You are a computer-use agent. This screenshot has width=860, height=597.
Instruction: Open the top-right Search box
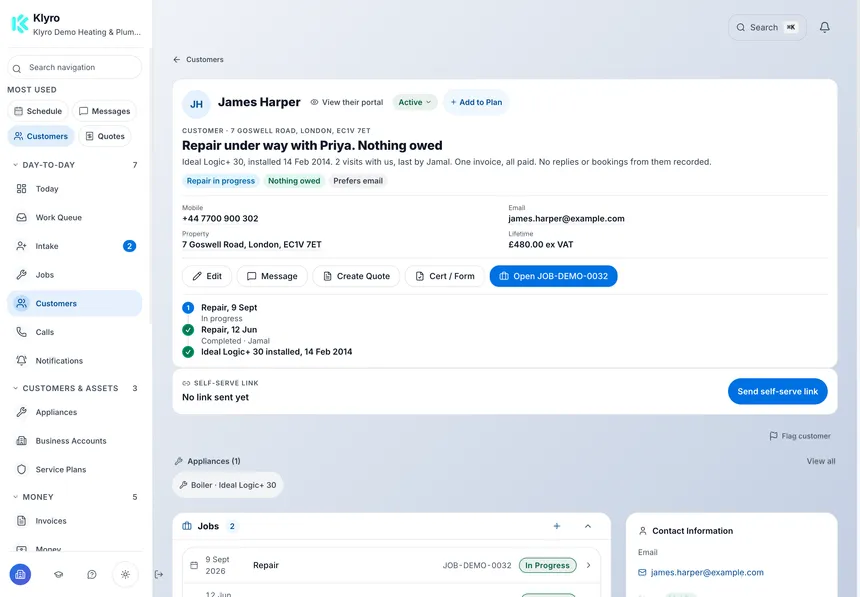click(767, 27)
